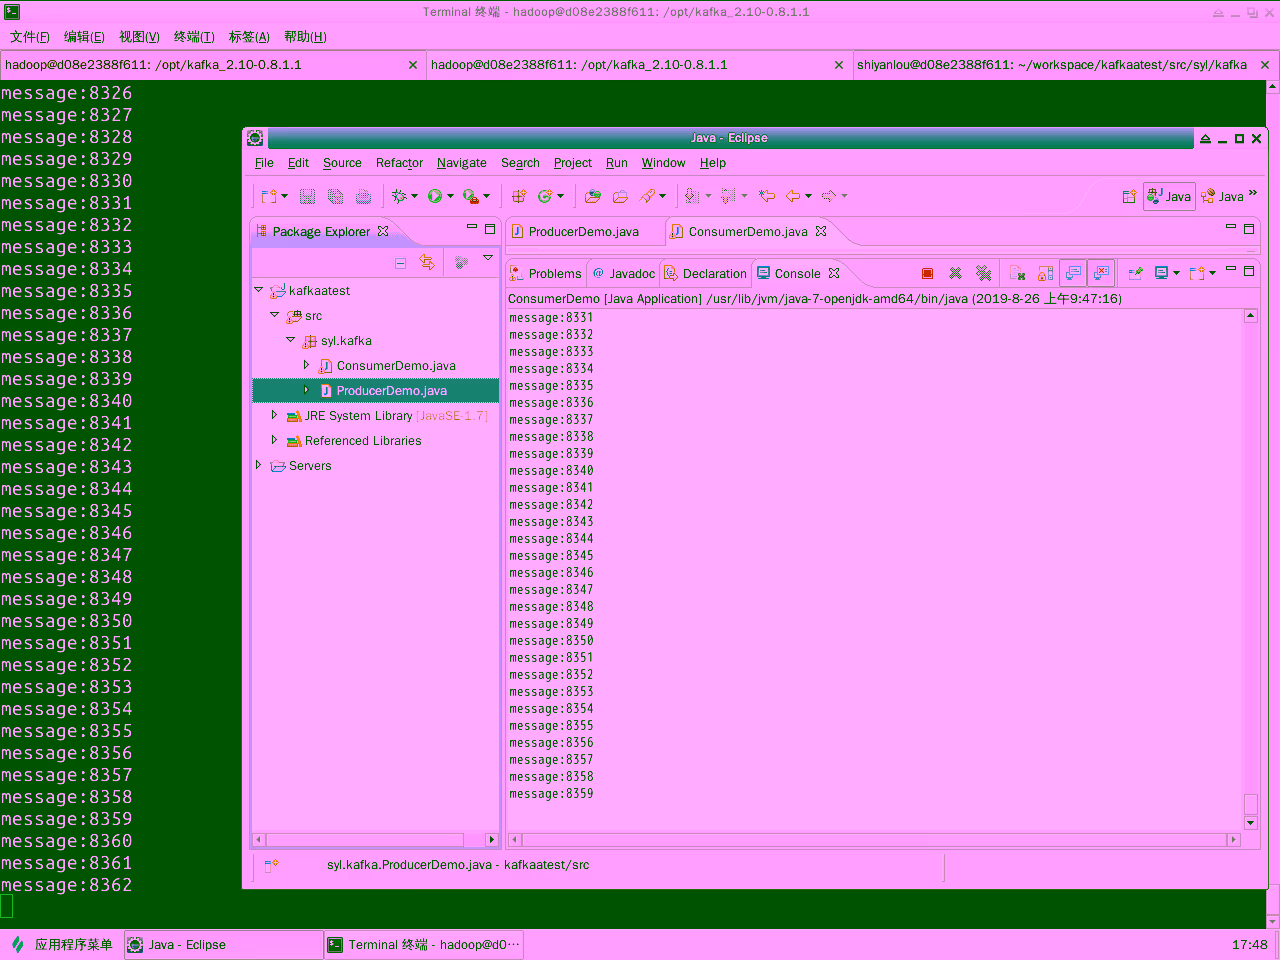
Task: Open the 应用程序菜单 applications menu
Action: pos(62,944)
